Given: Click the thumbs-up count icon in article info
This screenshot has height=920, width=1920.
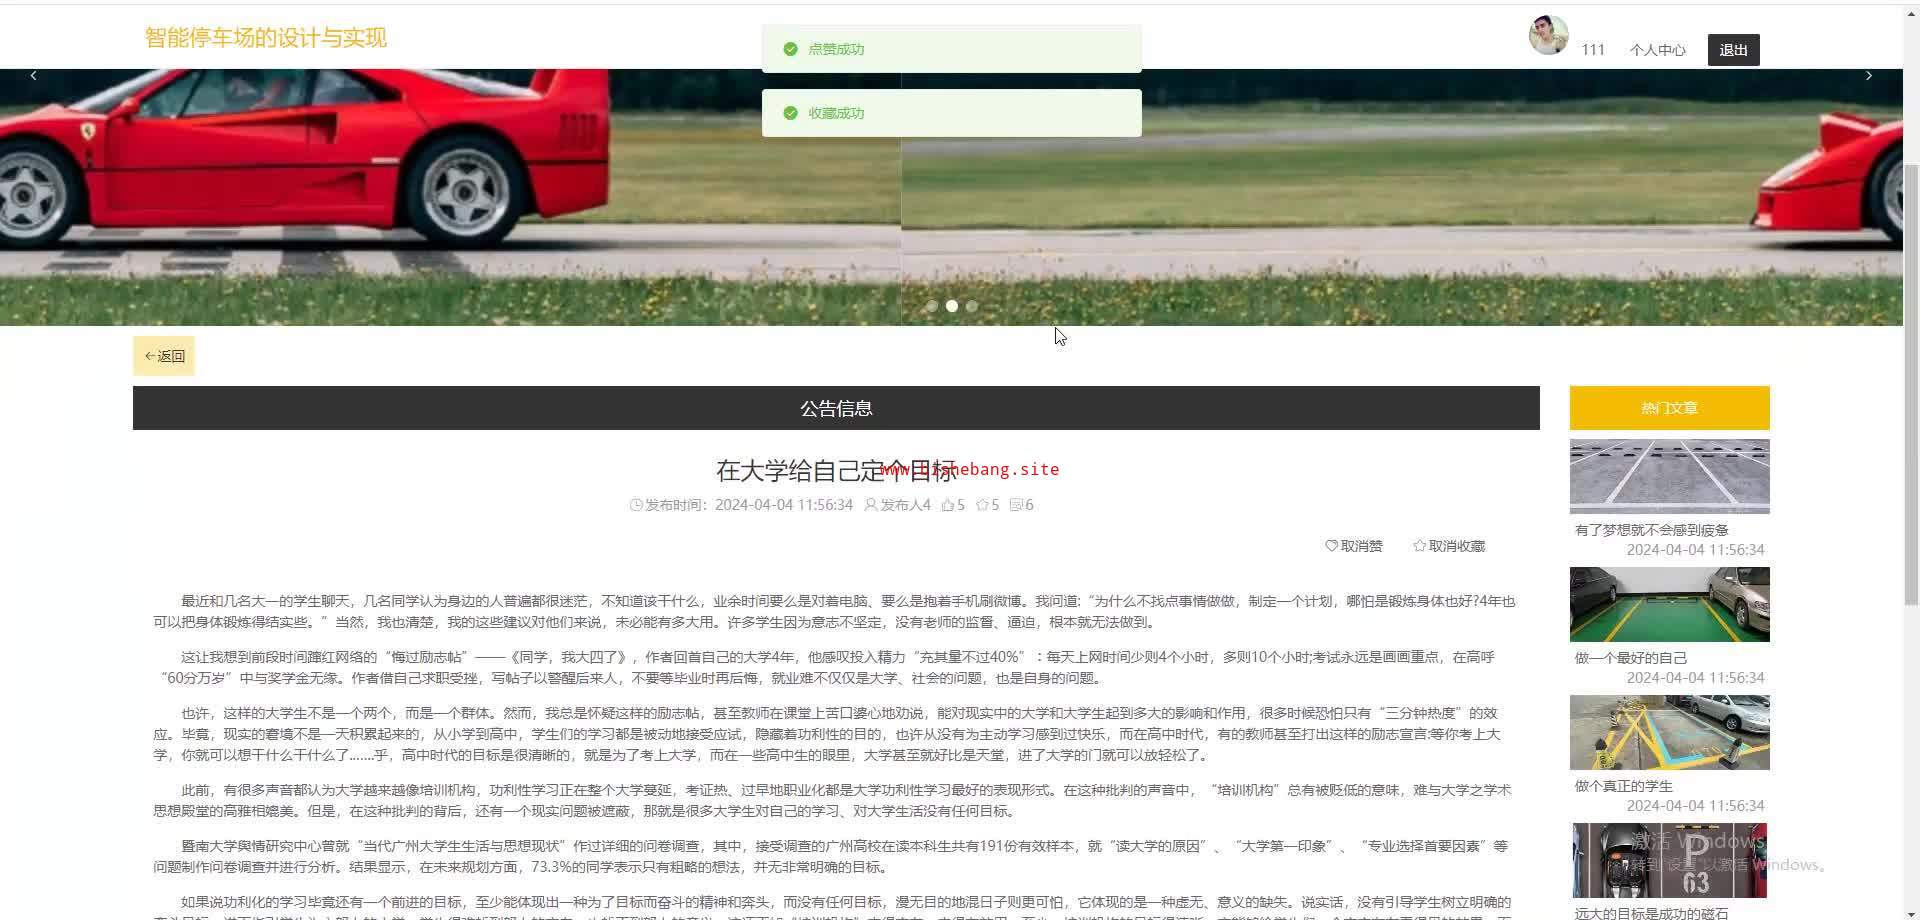Looking at the screenshot, I should click(x=947, y=505).
